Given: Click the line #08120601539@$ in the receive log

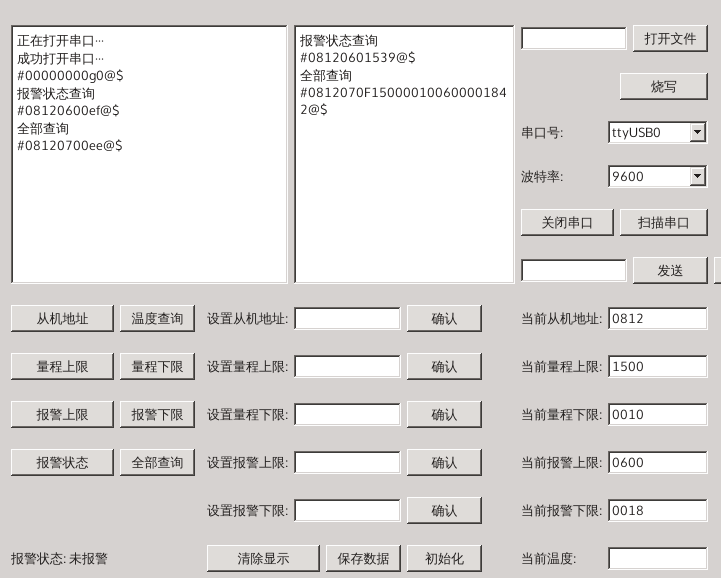Looking at the screenshot, I should (x=358, y=57).
